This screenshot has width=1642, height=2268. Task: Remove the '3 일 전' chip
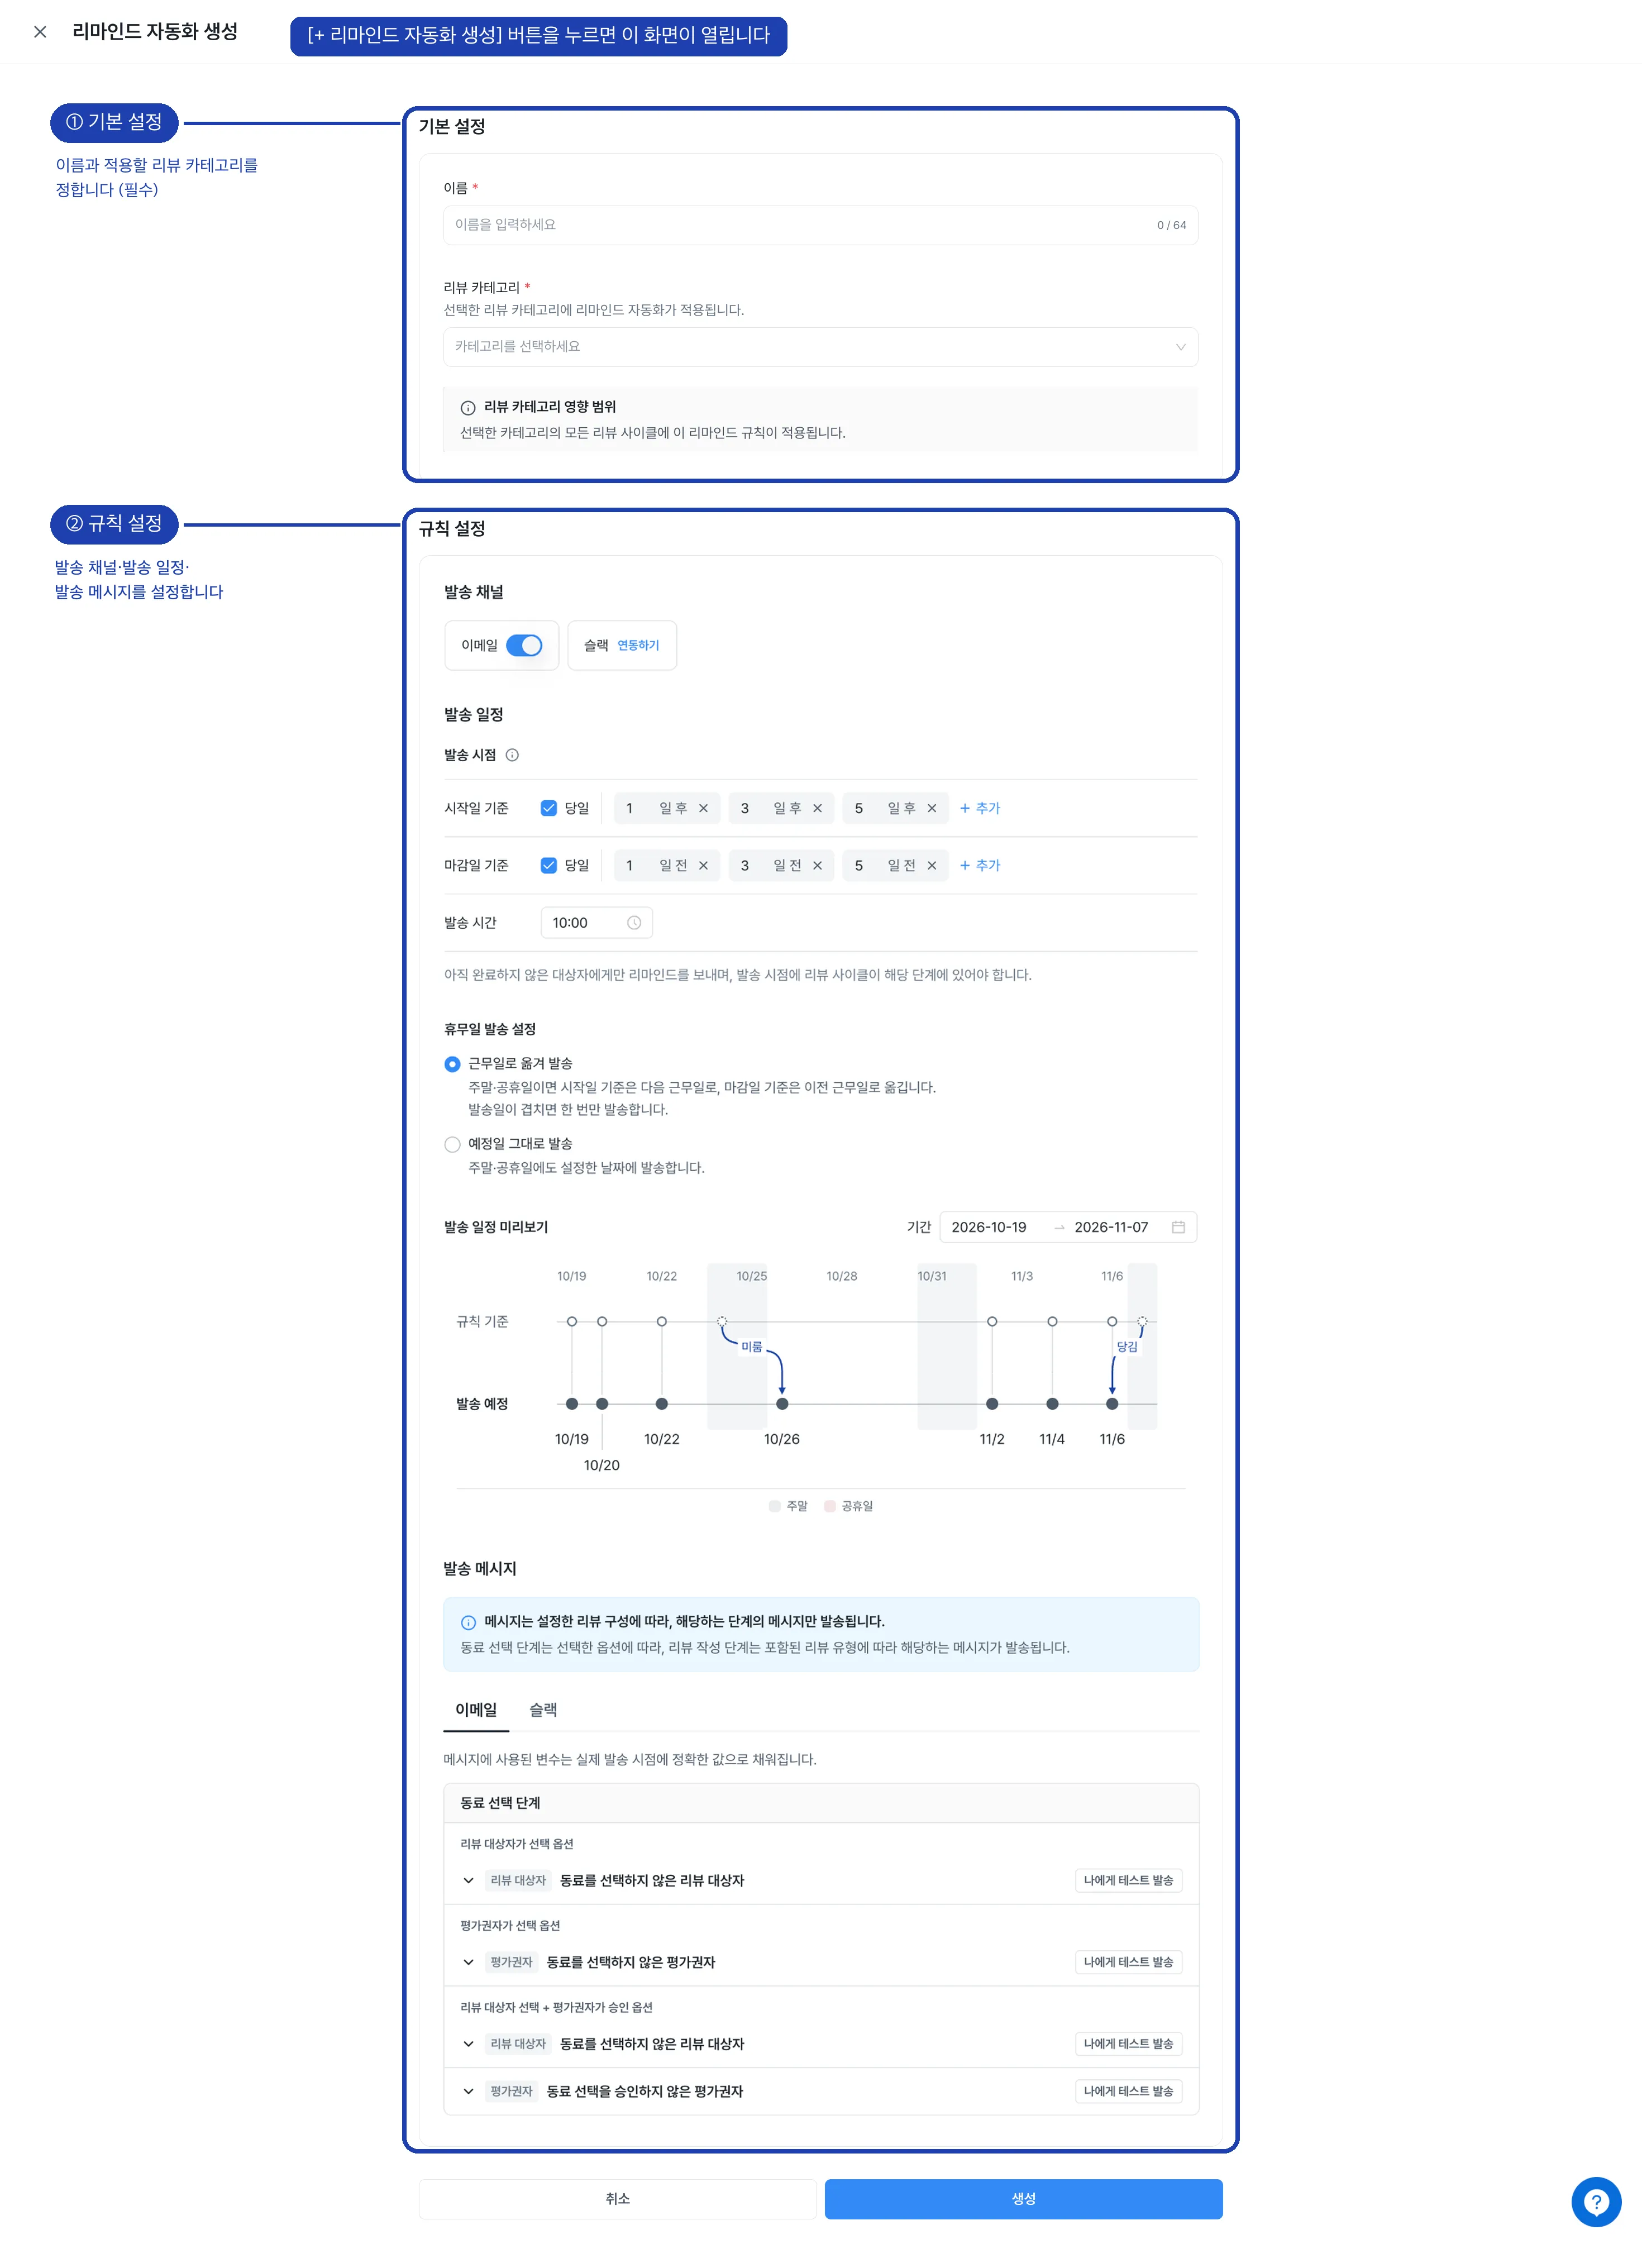pyautogui.click(x=817, y=866)
